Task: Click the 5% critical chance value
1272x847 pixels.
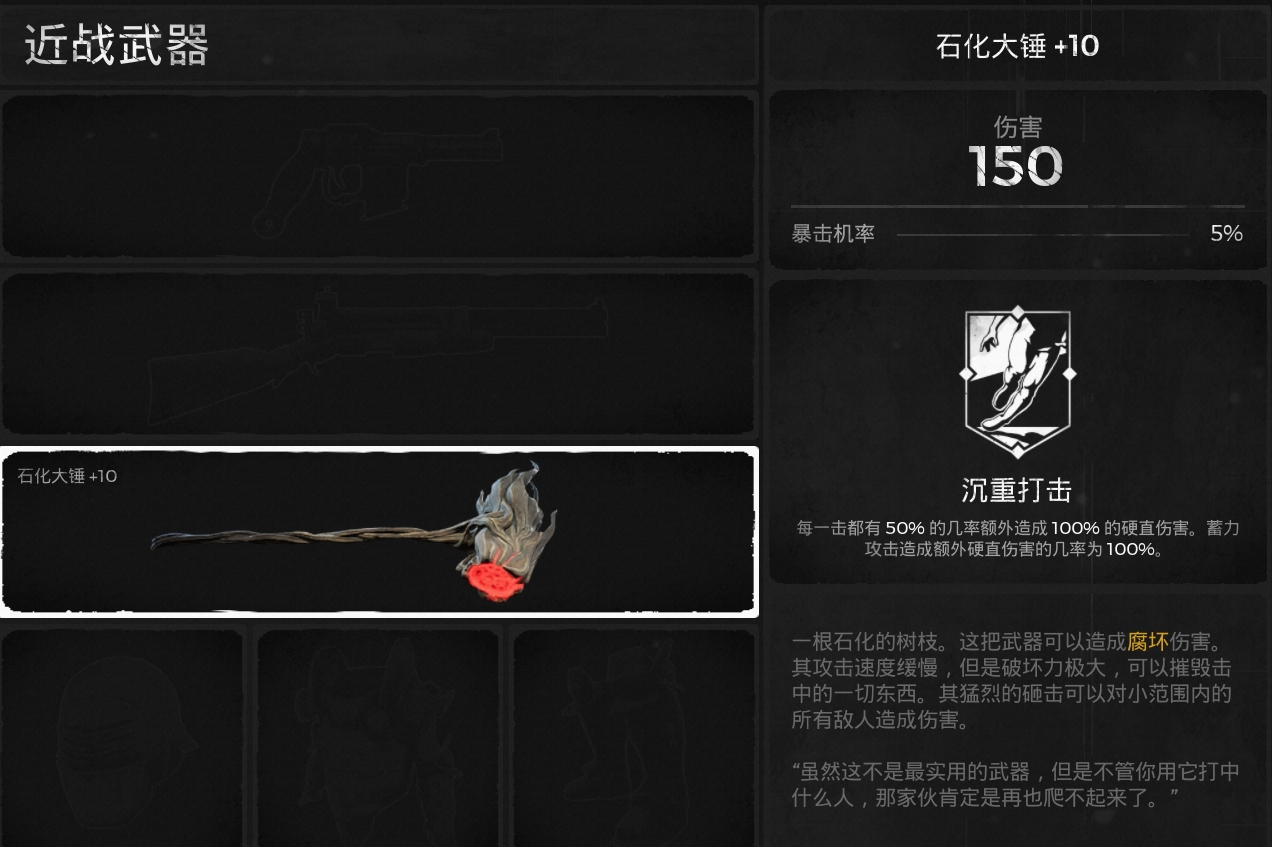Action: click(1226, 234)
